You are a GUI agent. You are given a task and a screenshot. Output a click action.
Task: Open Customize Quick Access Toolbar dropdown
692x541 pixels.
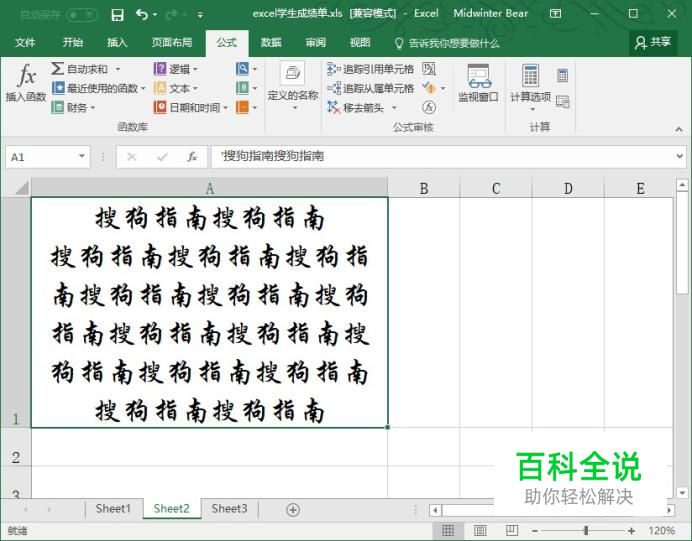point(200,15)
